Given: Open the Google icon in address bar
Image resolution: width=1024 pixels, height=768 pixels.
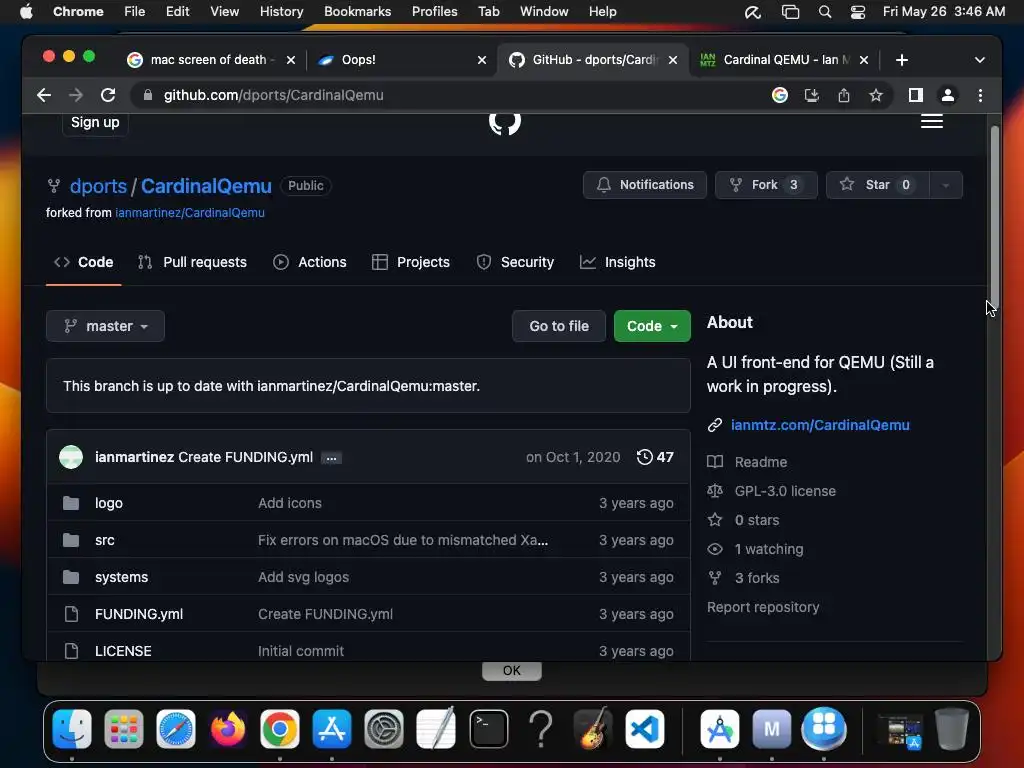Looking at the screenshot, I should 780,95.
